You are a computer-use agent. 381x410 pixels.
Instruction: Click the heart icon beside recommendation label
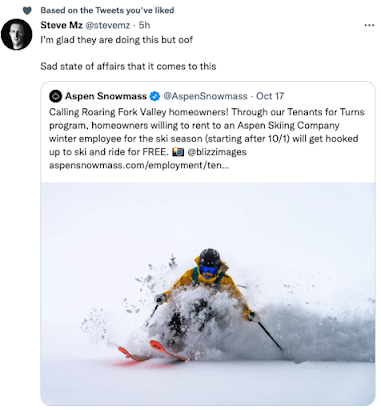tap(27, 11)
